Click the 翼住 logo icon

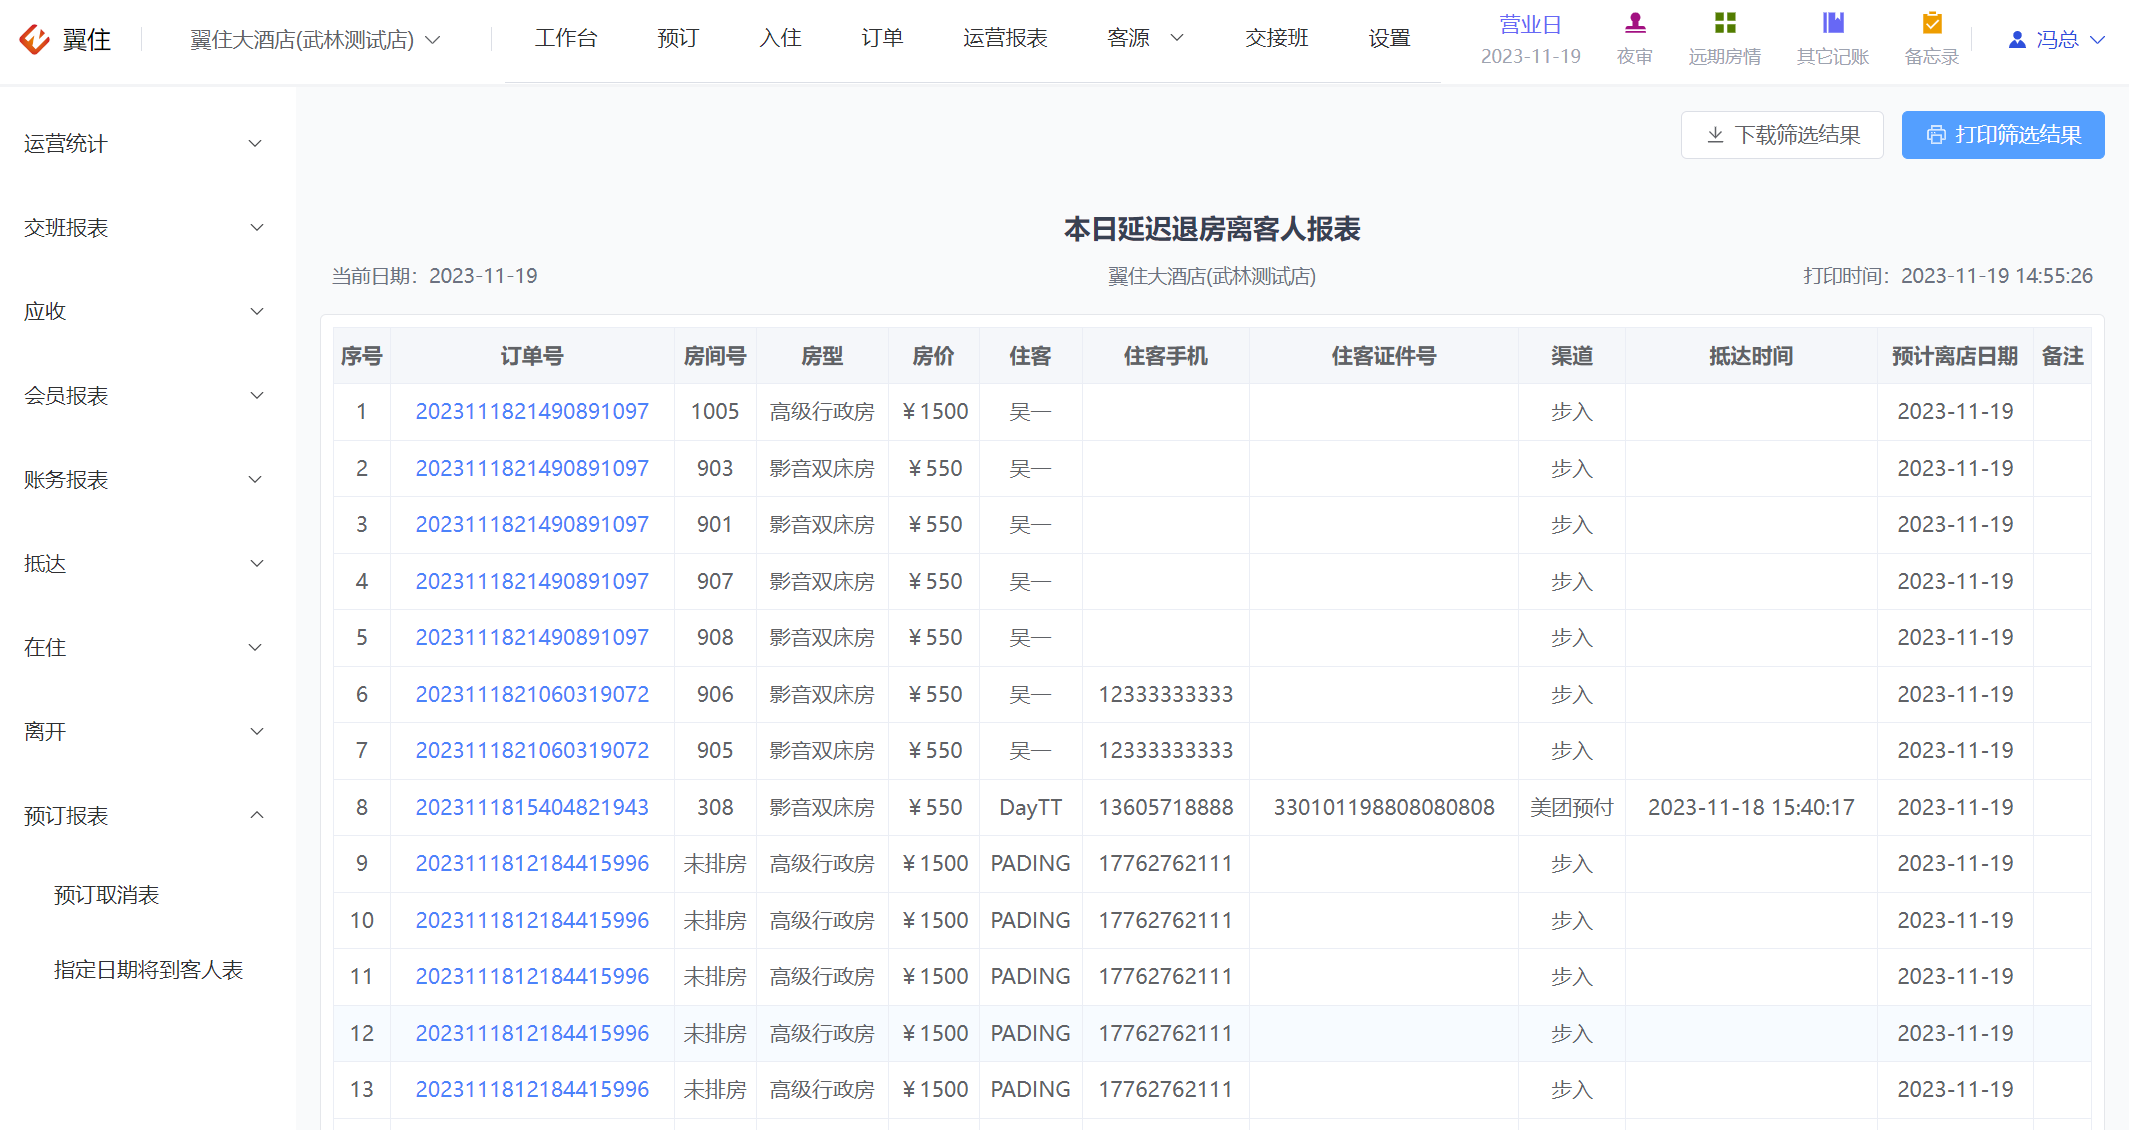tap(34, 39)
